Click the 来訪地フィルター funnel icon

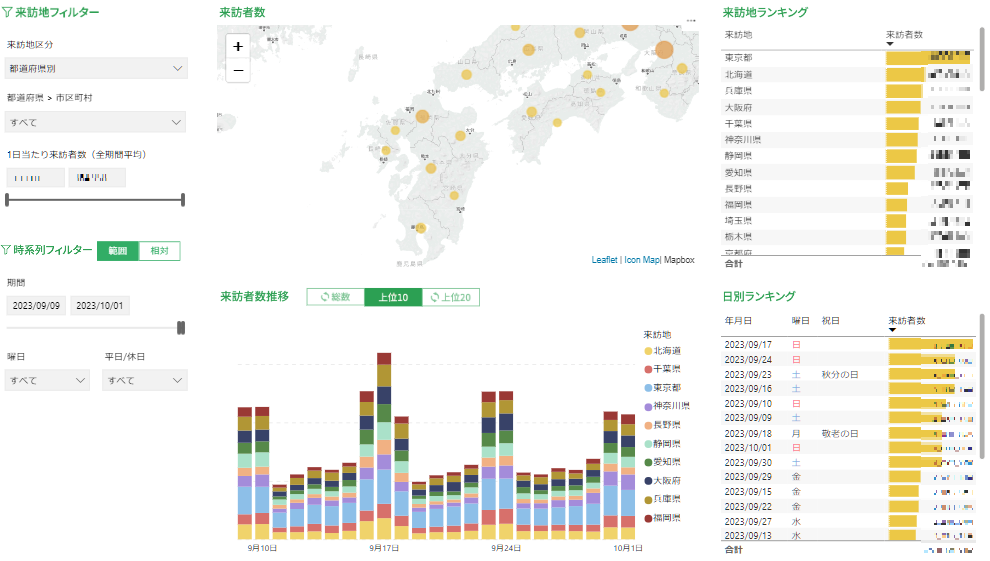pos(7,13)
